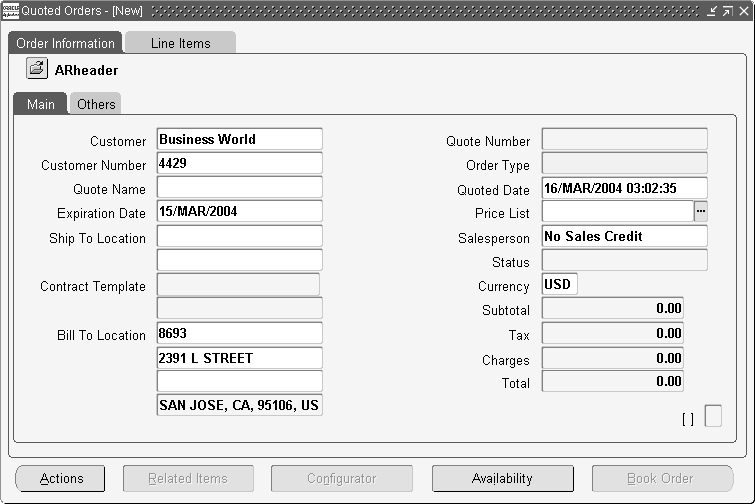The image size is (755, 504).
Task: Click the Salesperson field No Sales Credit
Action: (x=625, y=236)
